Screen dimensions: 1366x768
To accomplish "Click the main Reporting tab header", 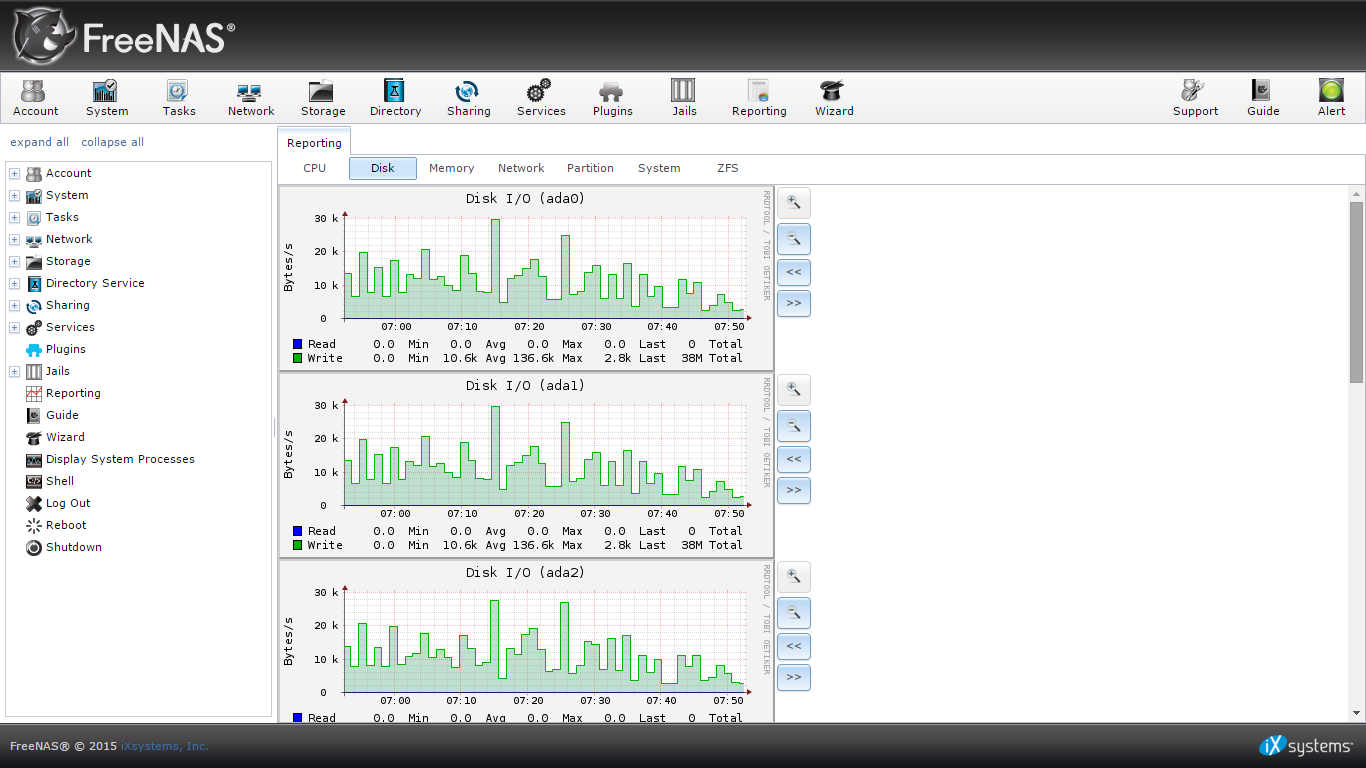I will [314, 143].
